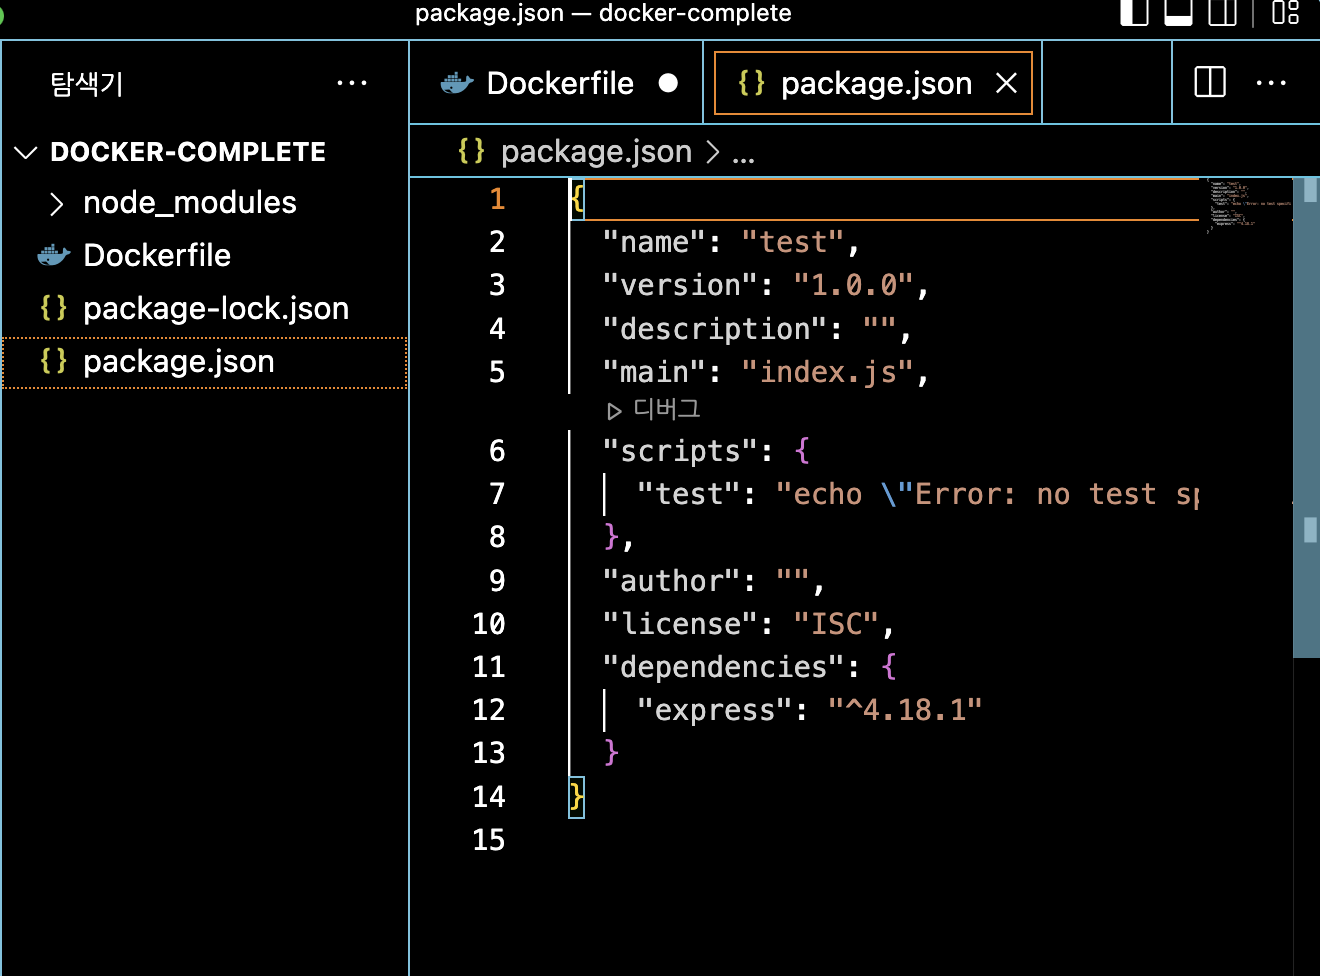Click the "ISC" license value
This screenshot has height=976, width=1320.
point(836,624)
